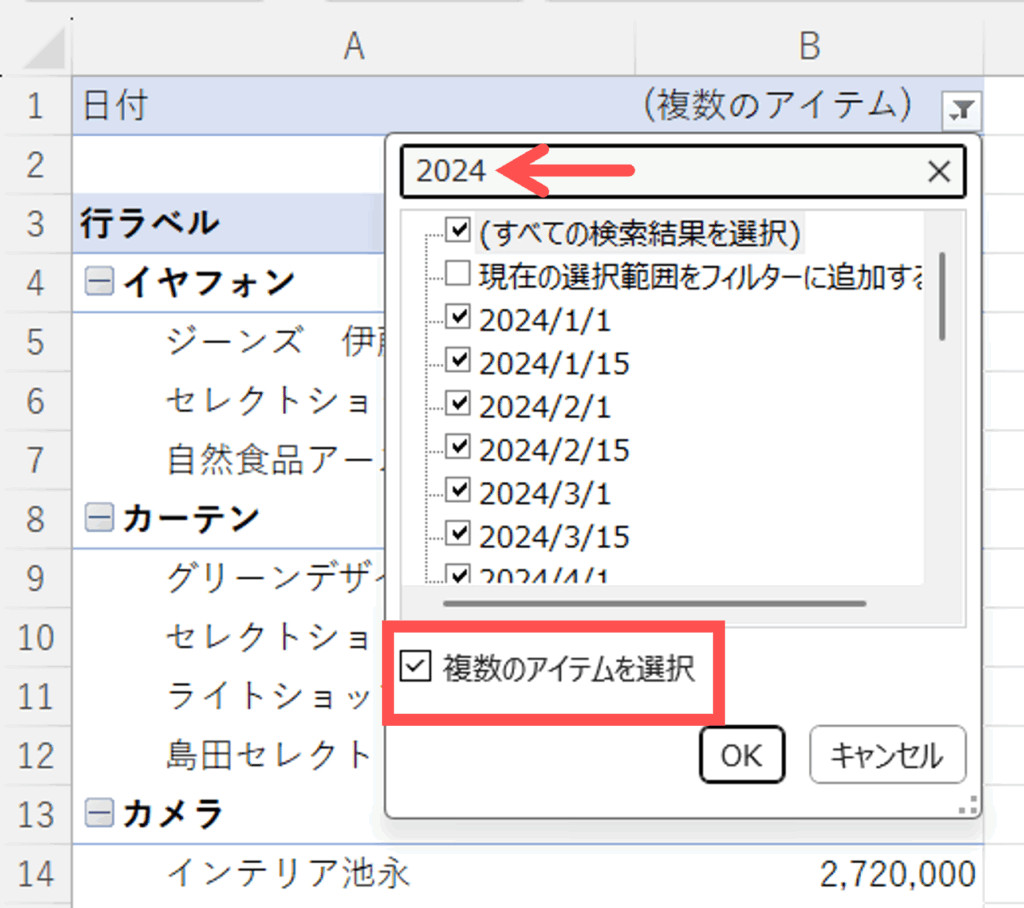Uncheck the 2024/2/15 date checkbox
This screenshot has height=908, width=1024.
point(458,448)
